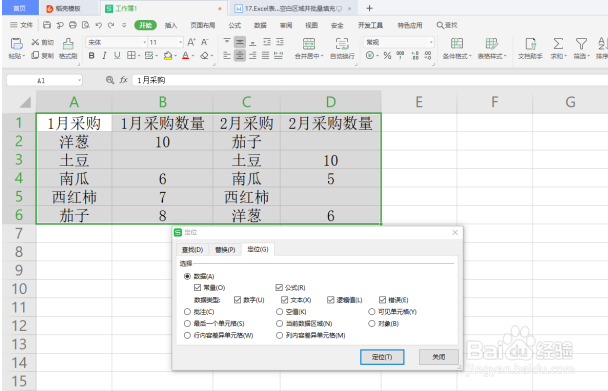Open the font name dropdown (宋体)
Screen dimensions: 608x391
pyautogui.click(x=145, y=42)
